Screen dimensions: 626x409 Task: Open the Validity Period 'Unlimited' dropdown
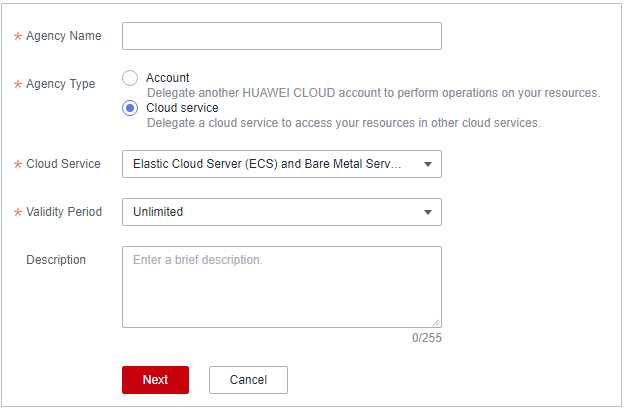(x=270, y=212)
